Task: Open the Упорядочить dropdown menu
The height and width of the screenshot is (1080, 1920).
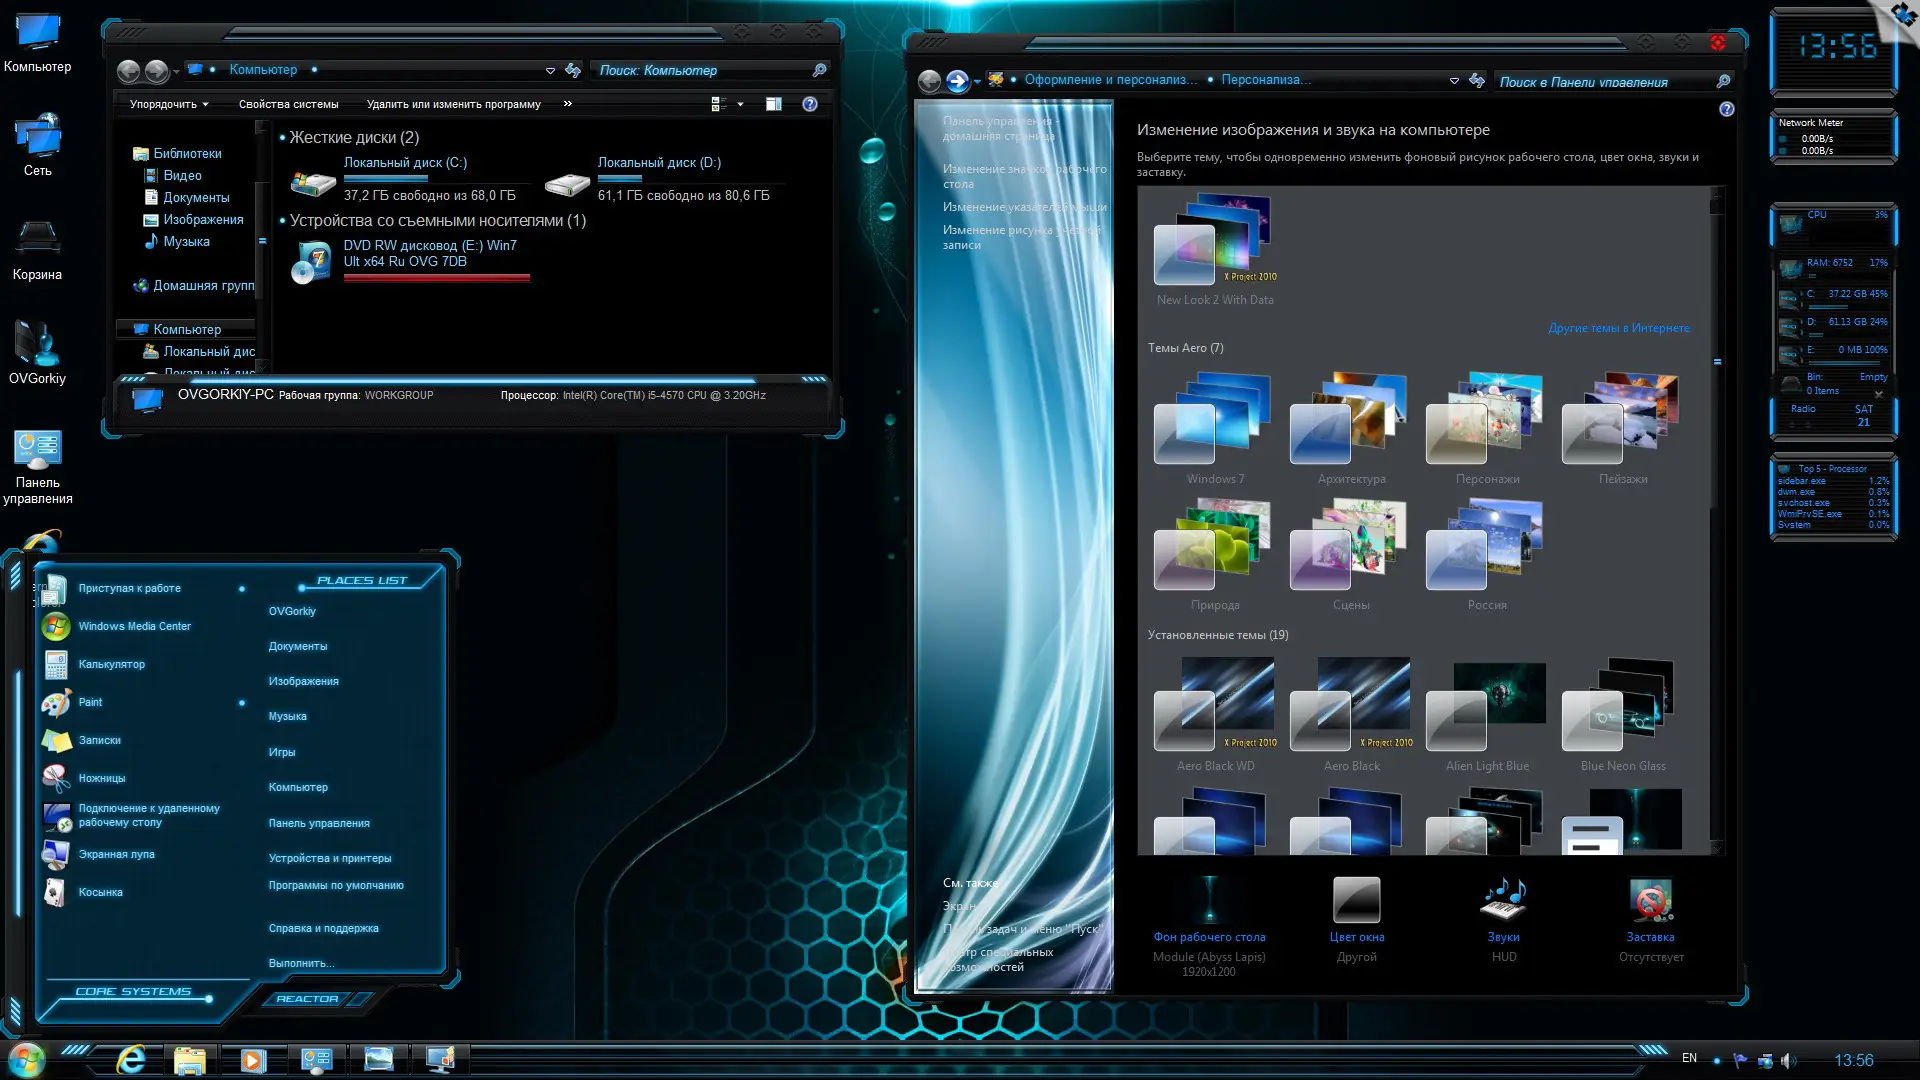Action: [168, 104]
